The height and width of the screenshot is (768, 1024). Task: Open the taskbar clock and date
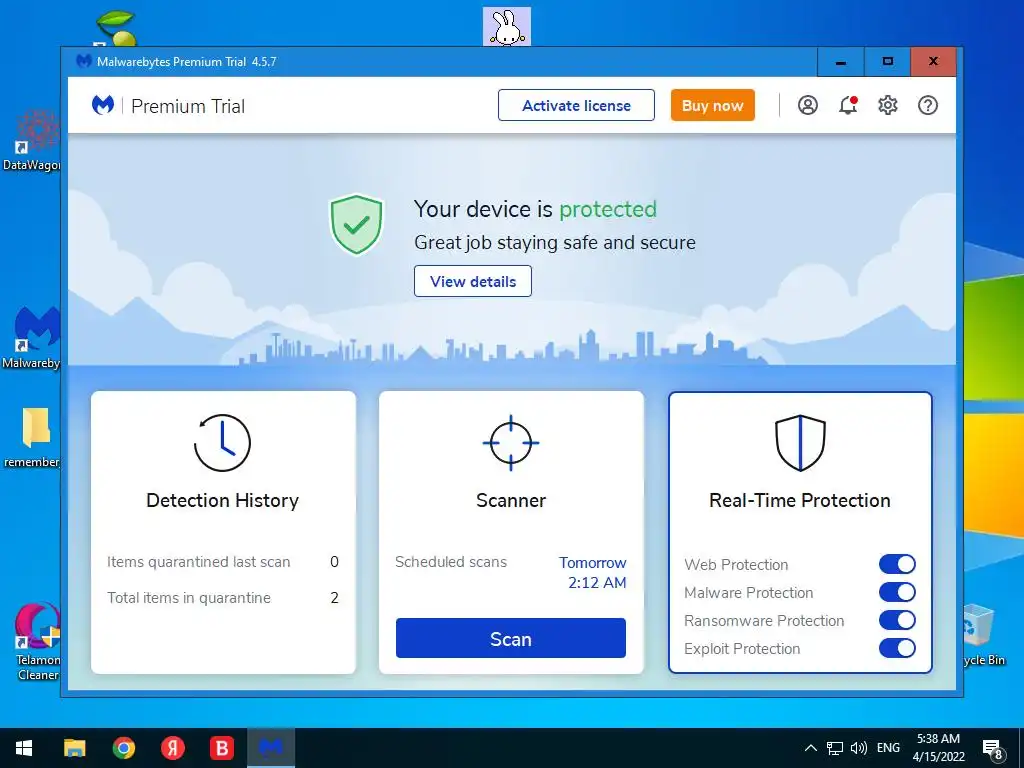click(x=938, y=748)
